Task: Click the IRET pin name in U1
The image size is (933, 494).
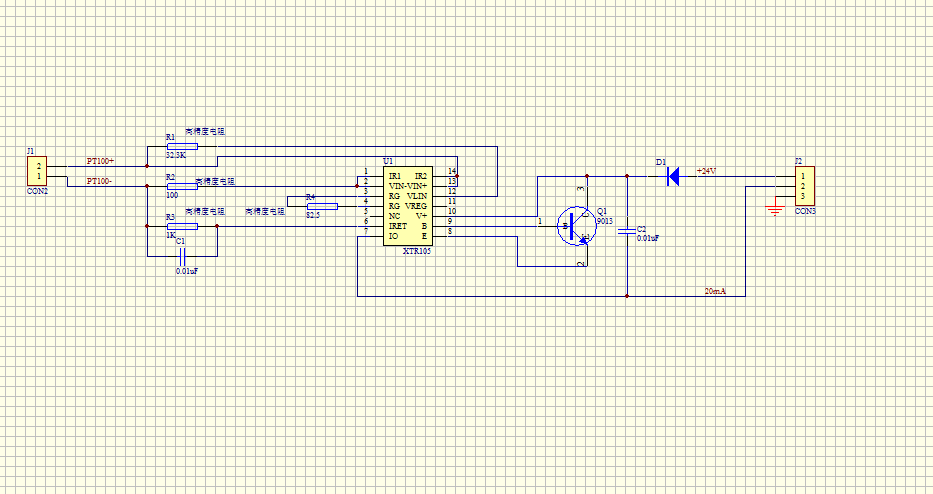Action: pos(397,226)
